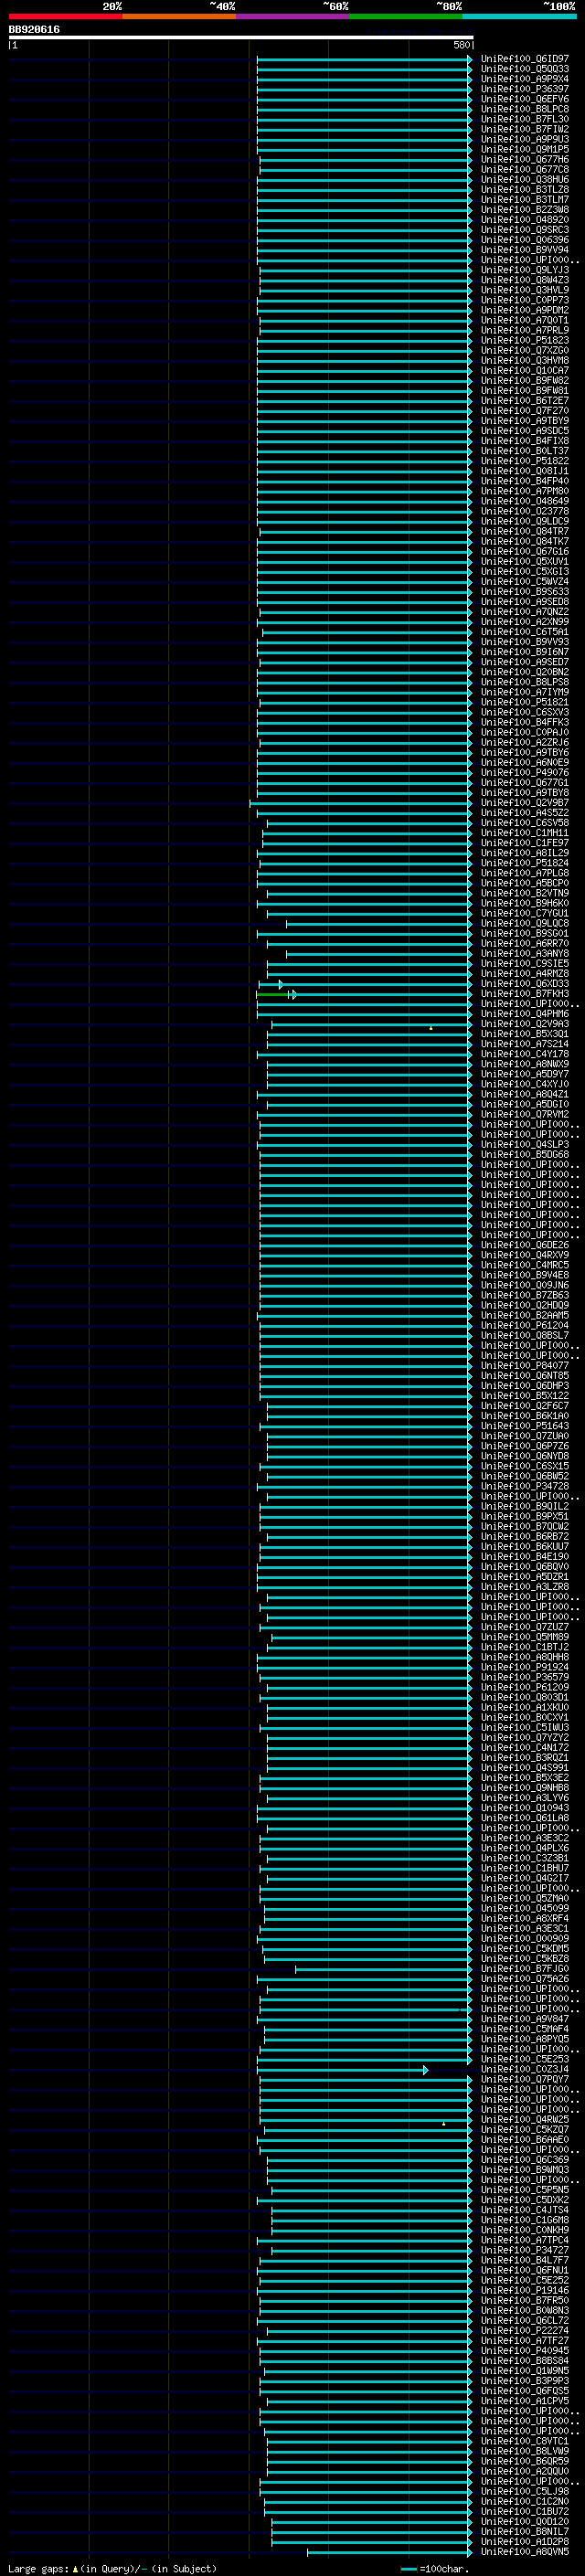
Task: Select the UniRef100_C4JTS4 label
Action: (525, 2210)
